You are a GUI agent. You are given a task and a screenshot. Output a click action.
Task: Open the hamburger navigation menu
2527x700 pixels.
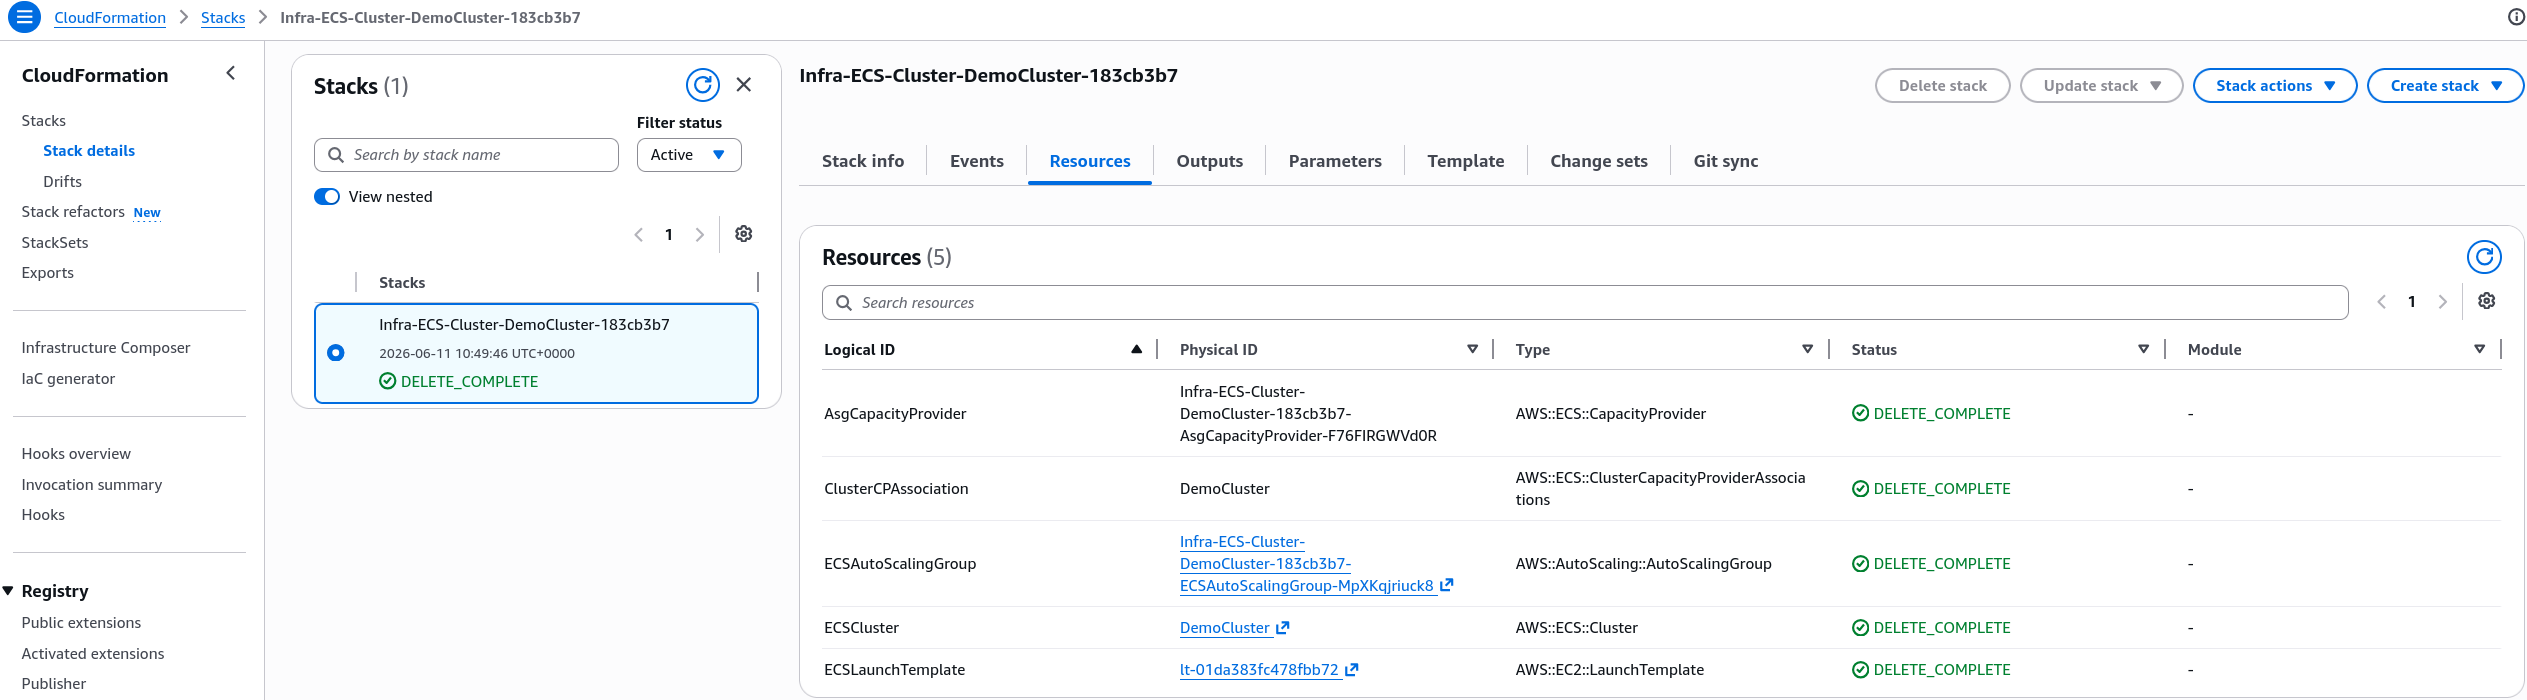tap(24, 17)
